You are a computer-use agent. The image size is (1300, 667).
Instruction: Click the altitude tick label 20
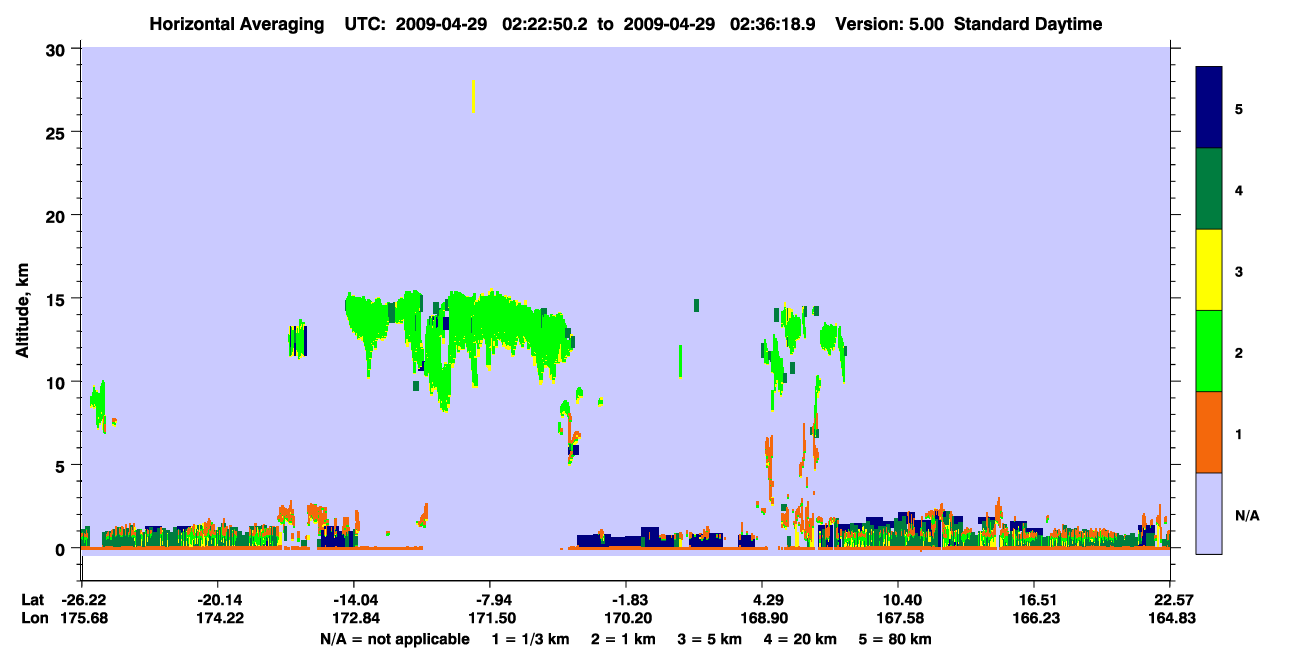coord(58,215)
